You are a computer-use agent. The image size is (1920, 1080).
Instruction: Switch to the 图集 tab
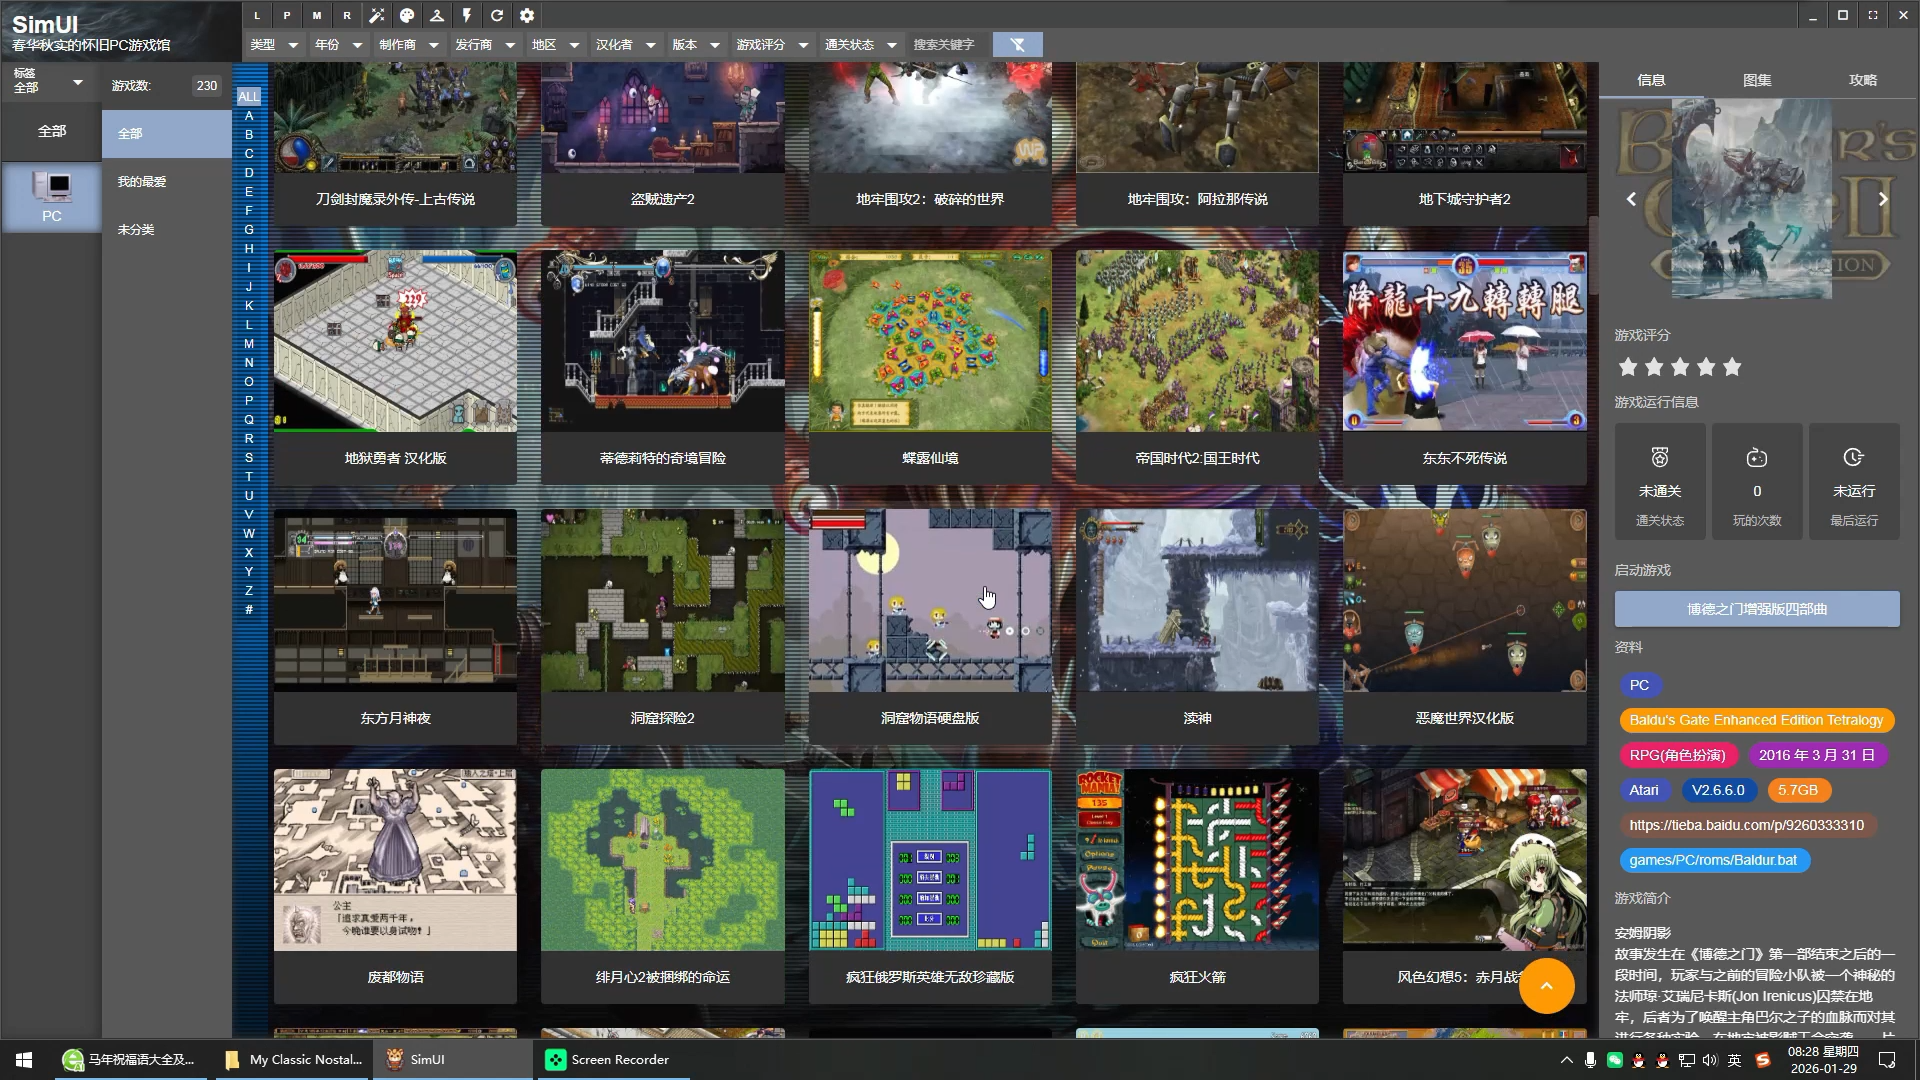(1757, 80)
